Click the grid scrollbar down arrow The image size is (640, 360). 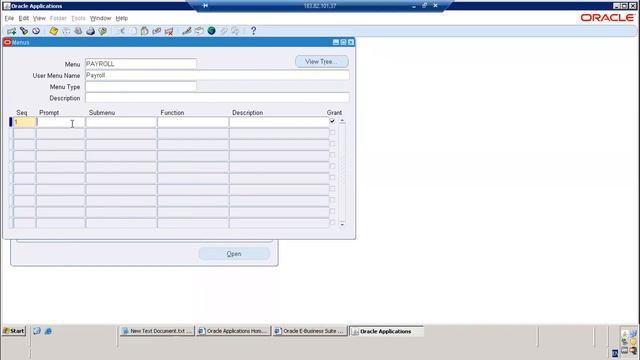[342, 224]
